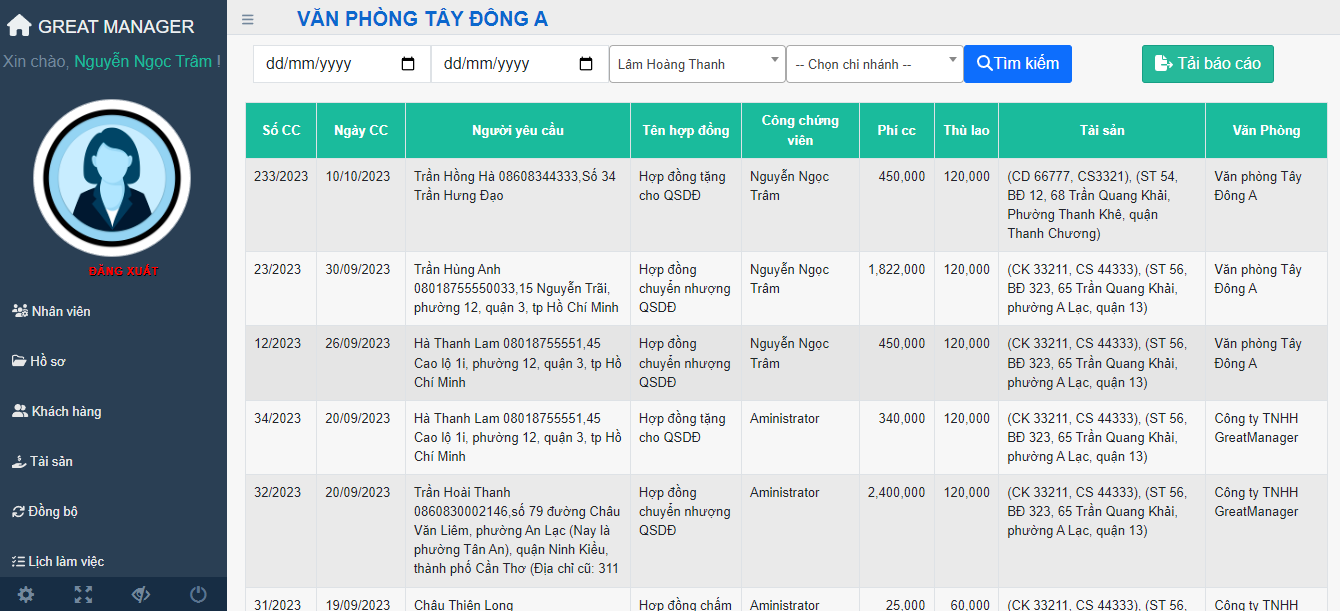Open the Lâm Hoàng Thanh dropdown

pos(696,64)
